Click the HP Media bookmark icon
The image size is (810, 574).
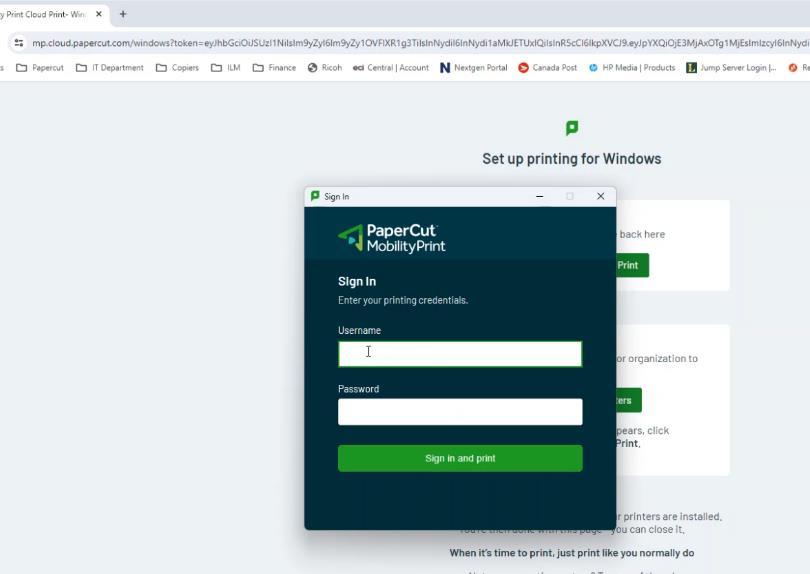point(593,68)
